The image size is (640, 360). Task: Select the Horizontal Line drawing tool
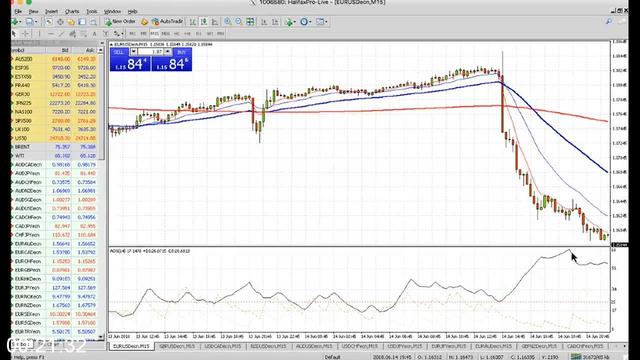click(x=51, y=33)
